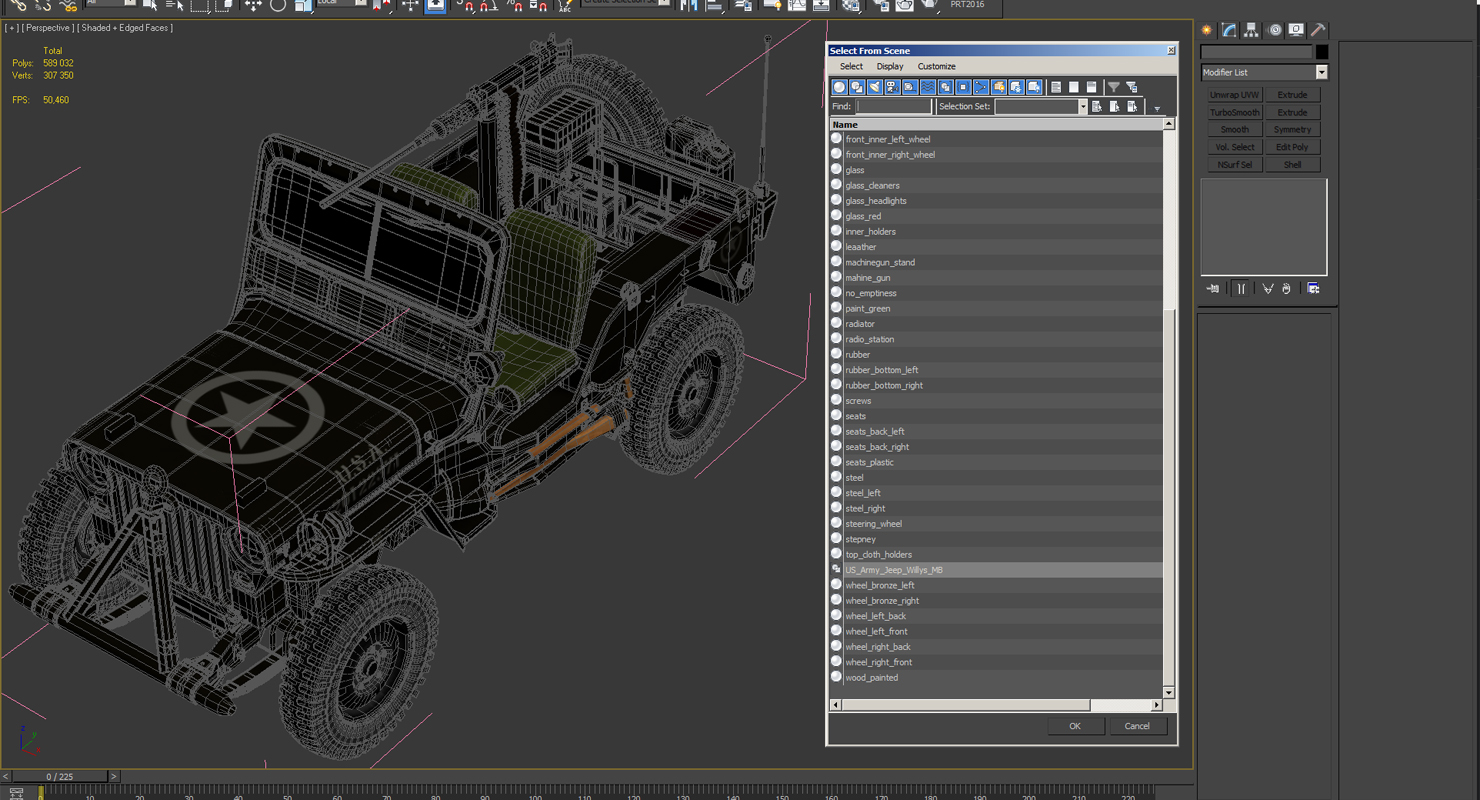This screenshot has height=800, width=1480.
Task: Toggle Display Geometry filter in Select From Scene
Action: pos(840,87)
